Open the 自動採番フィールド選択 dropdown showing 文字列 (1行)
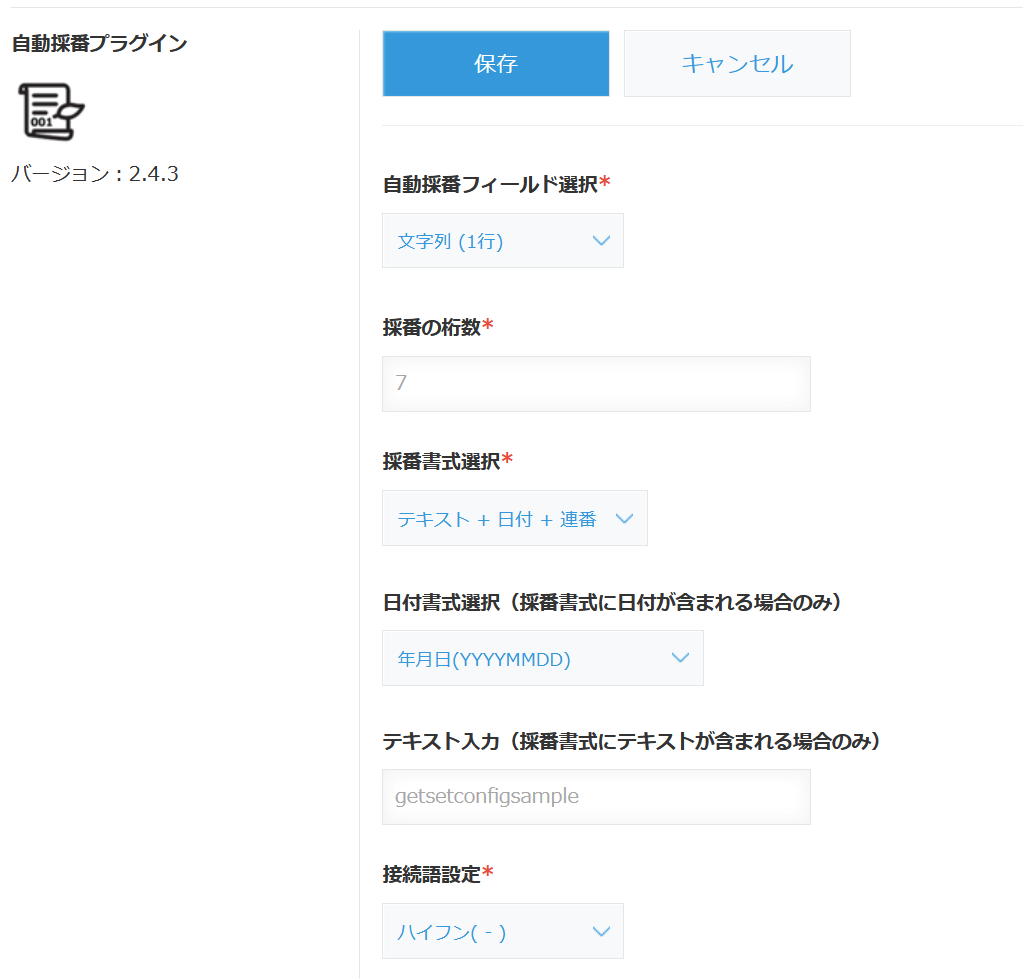The height and width of the screenshot is (979, 1023). tap(503, 241)
